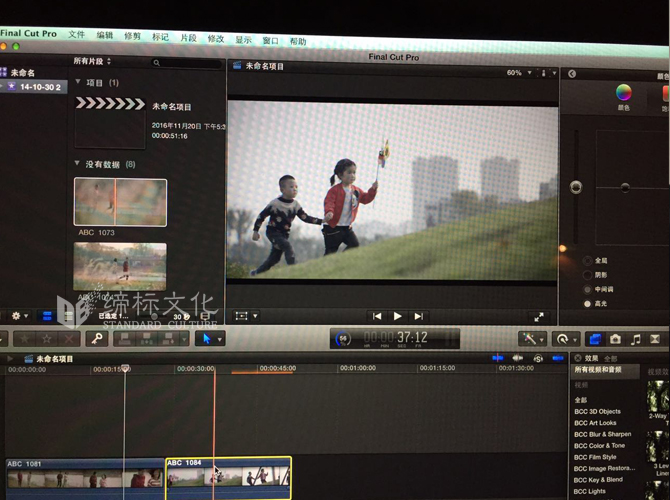The height and width of the screenshot is (500, 670).
Task: Adjust the color board vertical slider knob
Action: [576, 187]
